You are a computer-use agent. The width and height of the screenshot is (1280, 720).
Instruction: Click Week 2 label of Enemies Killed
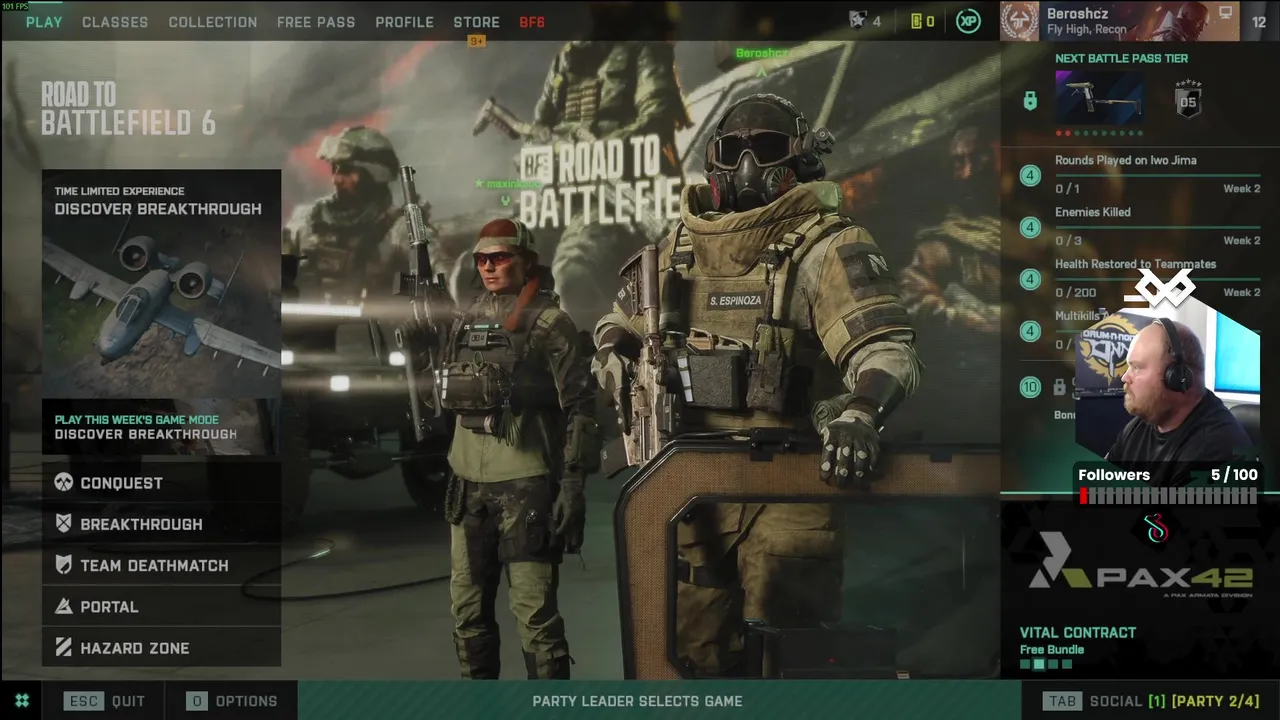[1242, 240]
